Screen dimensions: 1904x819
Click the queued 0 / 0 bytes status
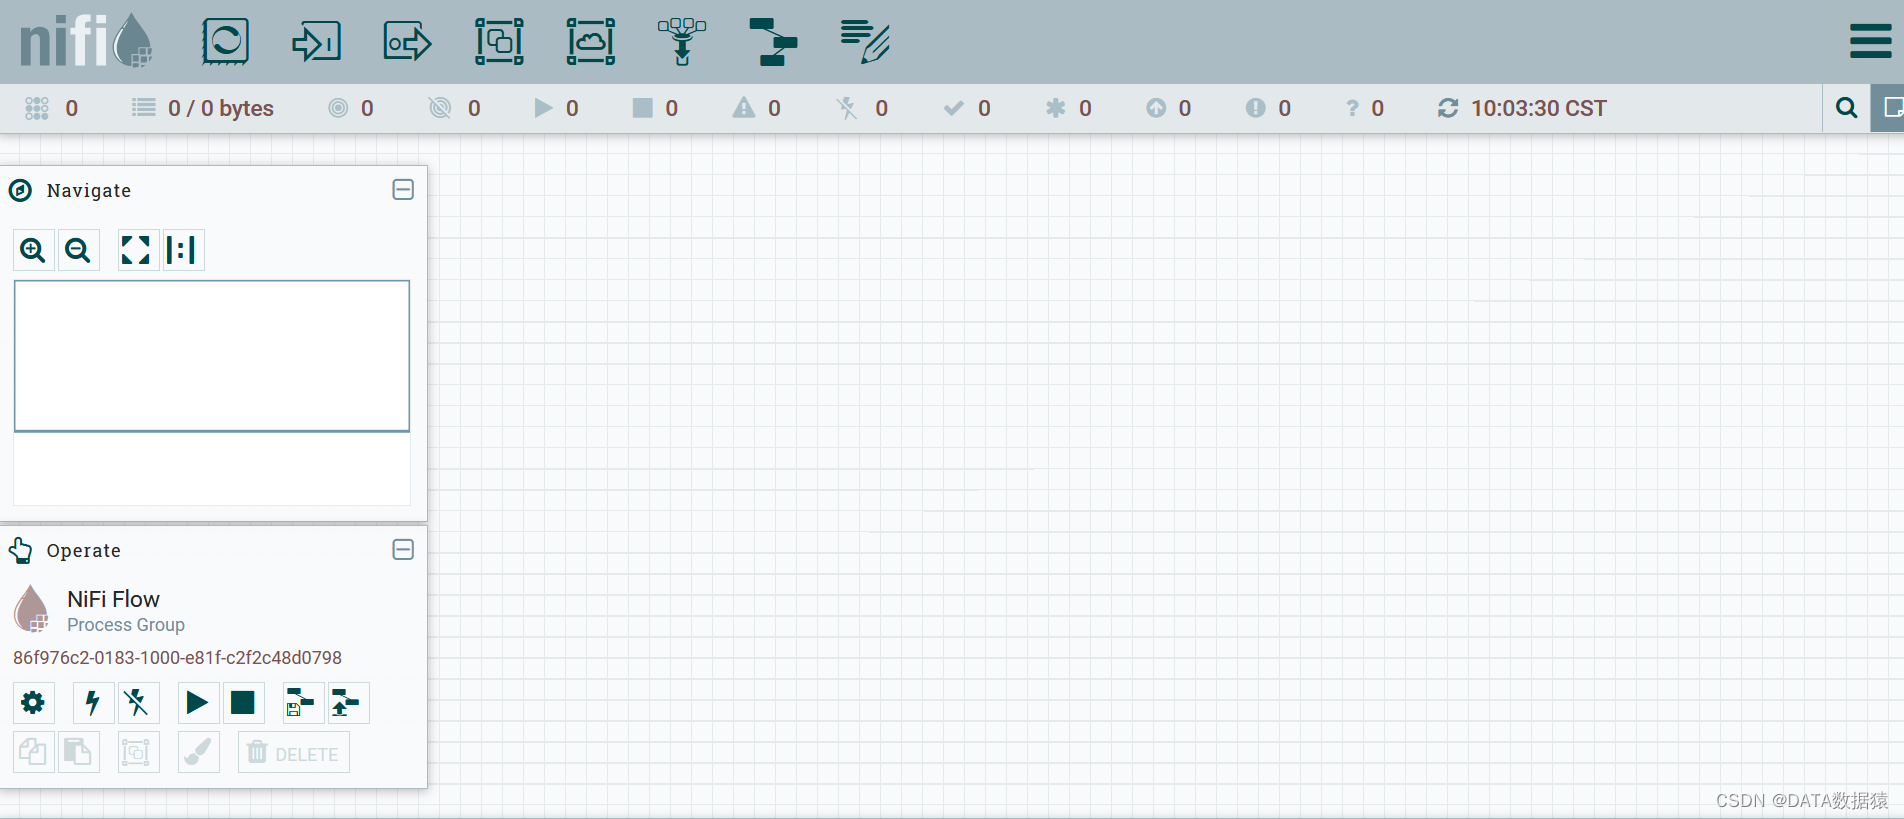coord(203,108)
